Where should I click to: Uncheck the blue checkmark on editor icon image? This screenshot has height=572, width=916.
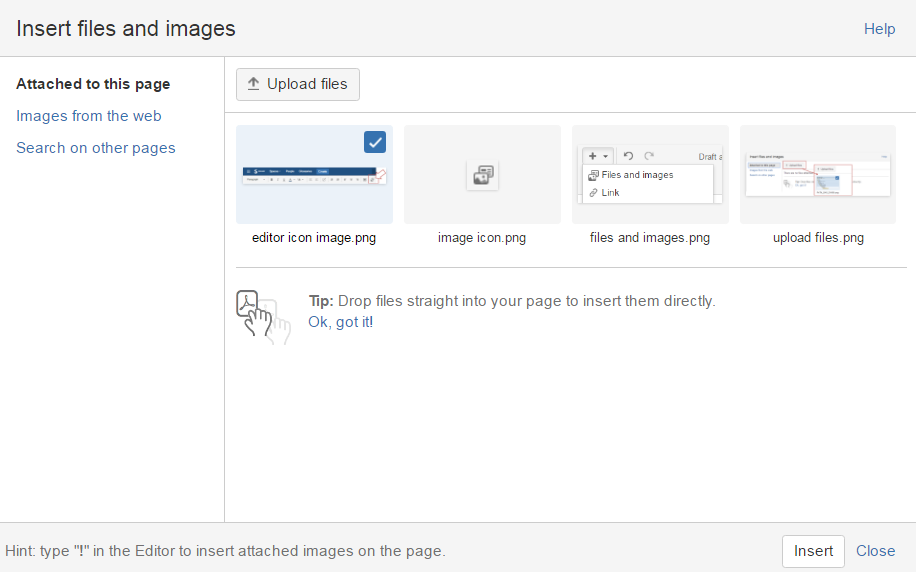click(x=375, y=143)
